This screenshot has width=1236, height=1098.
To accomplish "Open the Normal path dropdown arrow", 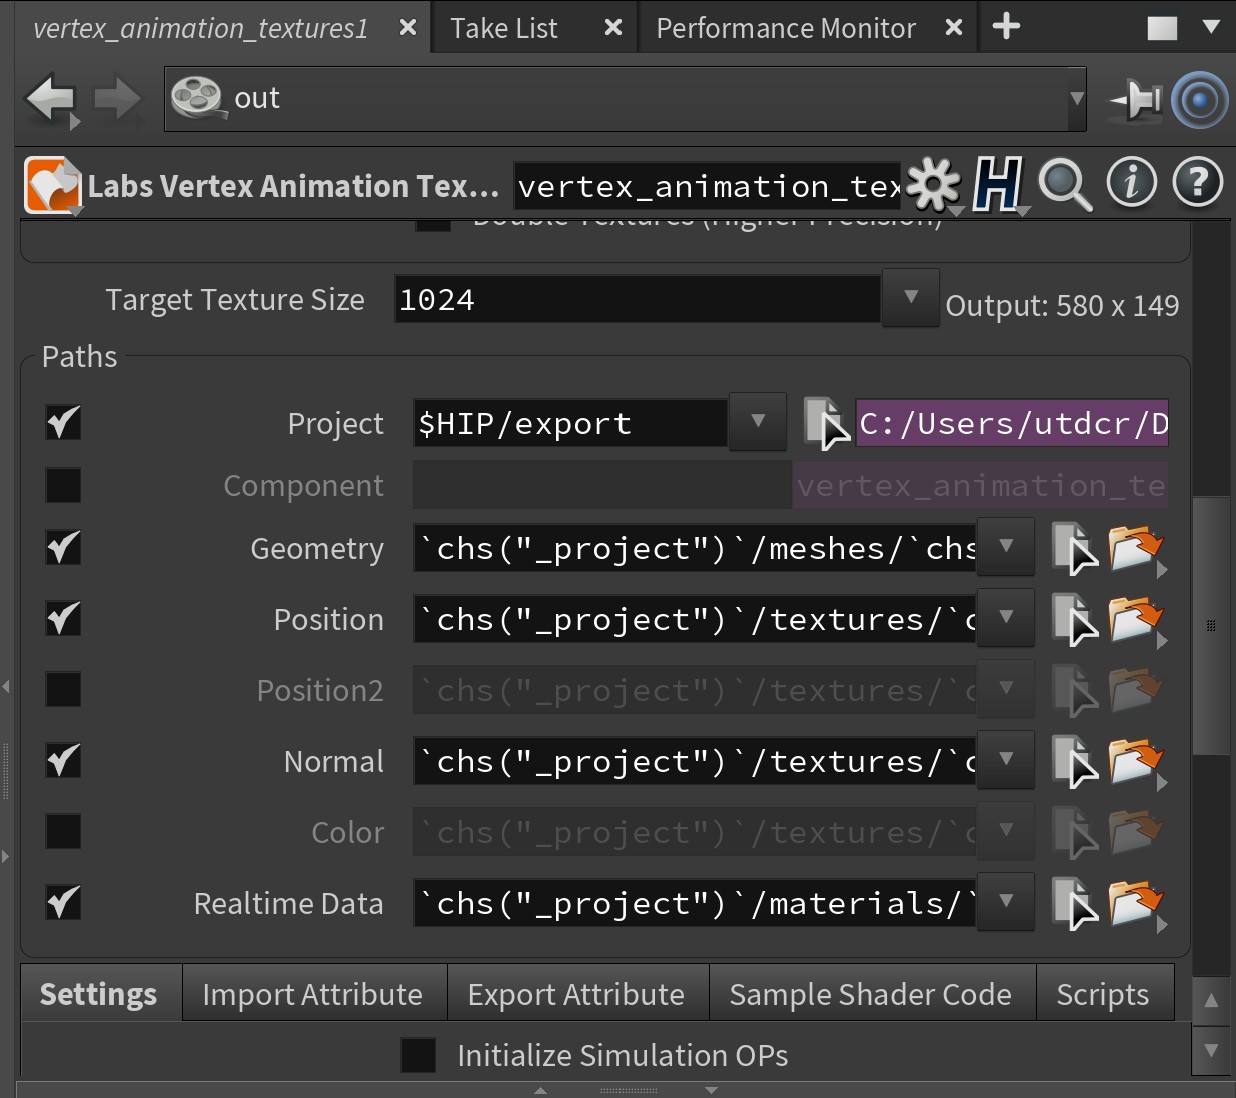I will click(1006, 759).
